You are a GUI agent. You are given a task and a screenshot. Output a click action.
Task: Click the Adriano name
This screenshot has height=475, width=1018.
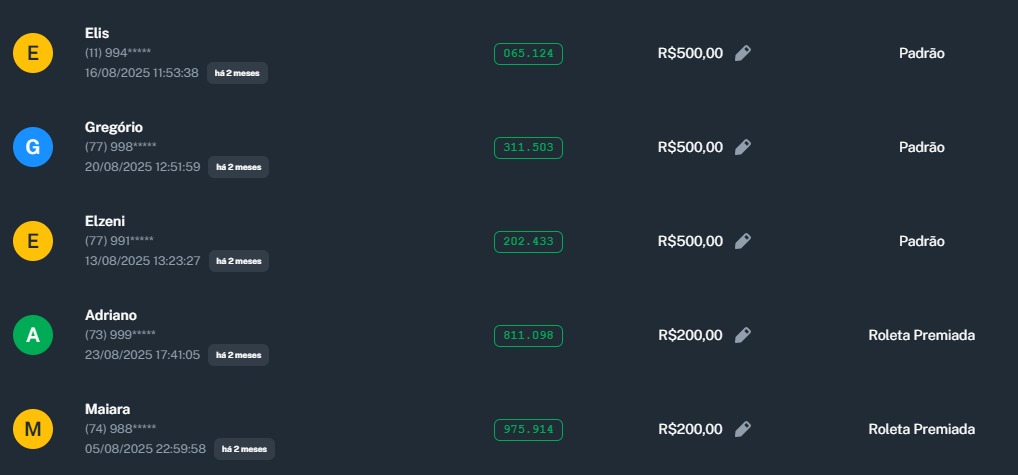(x=111, y=315)
